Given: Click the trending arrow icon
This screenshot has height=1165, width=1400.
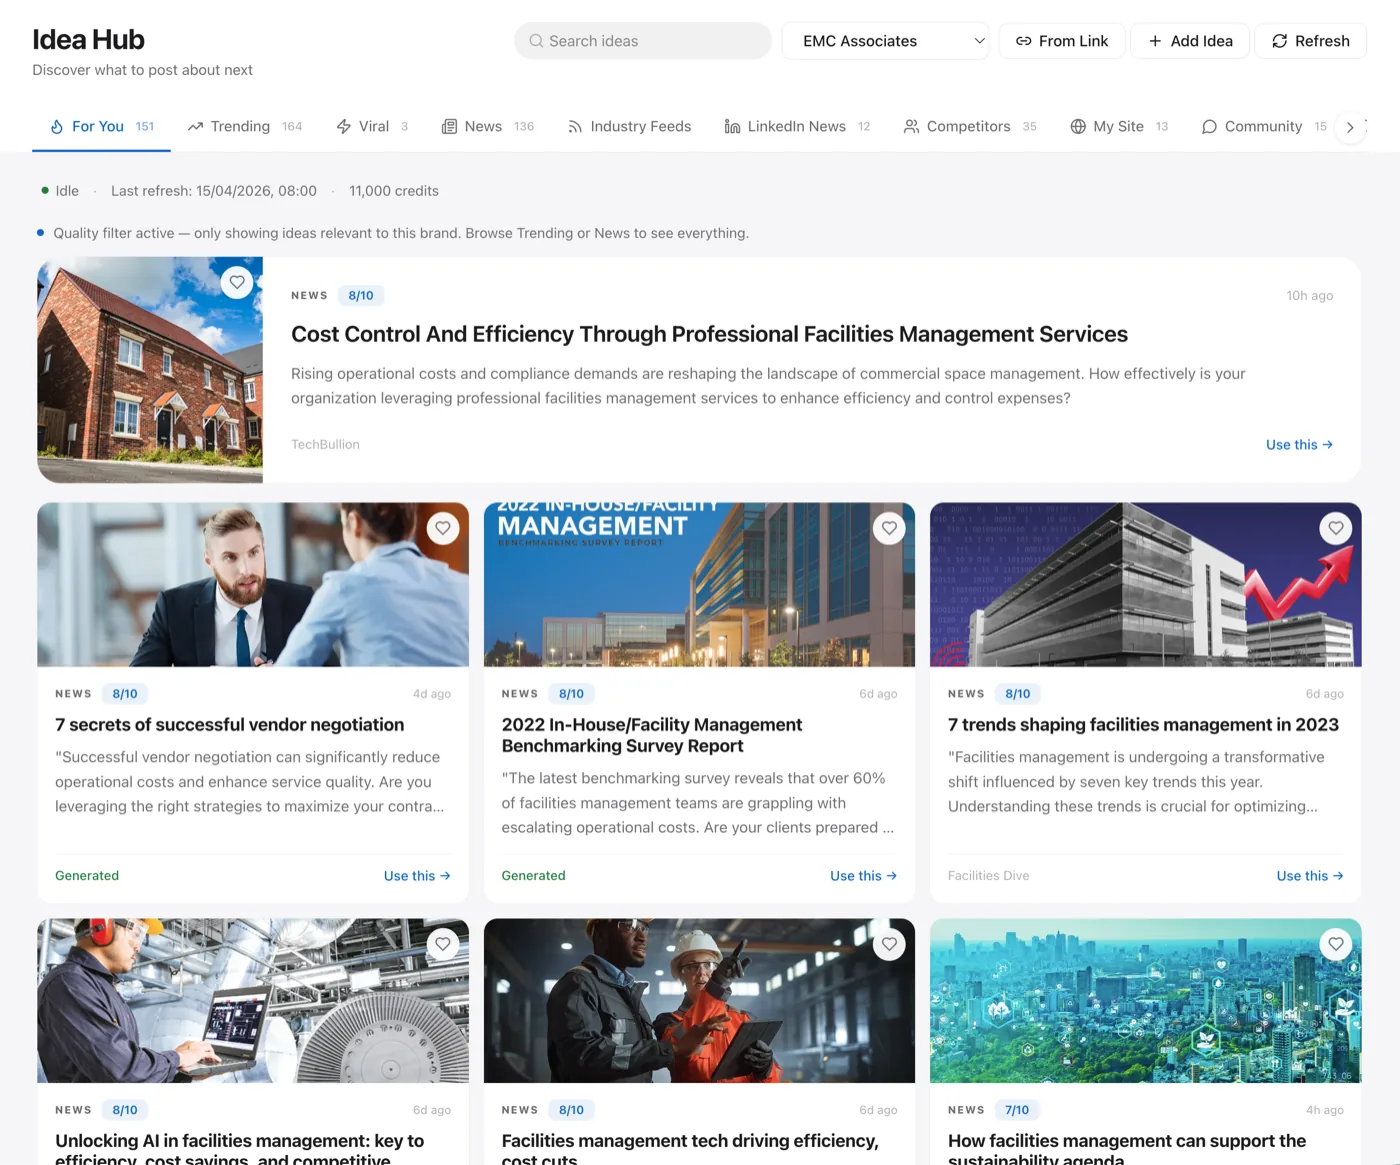Looking at the screenshot, I should 195,127.
